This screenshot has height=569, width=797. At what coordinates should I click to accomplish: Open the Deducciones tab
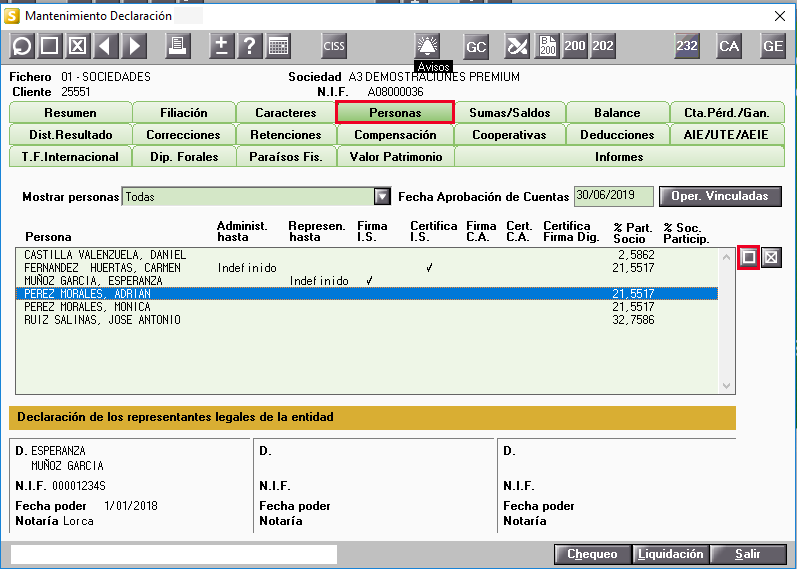tap(618, 135)
